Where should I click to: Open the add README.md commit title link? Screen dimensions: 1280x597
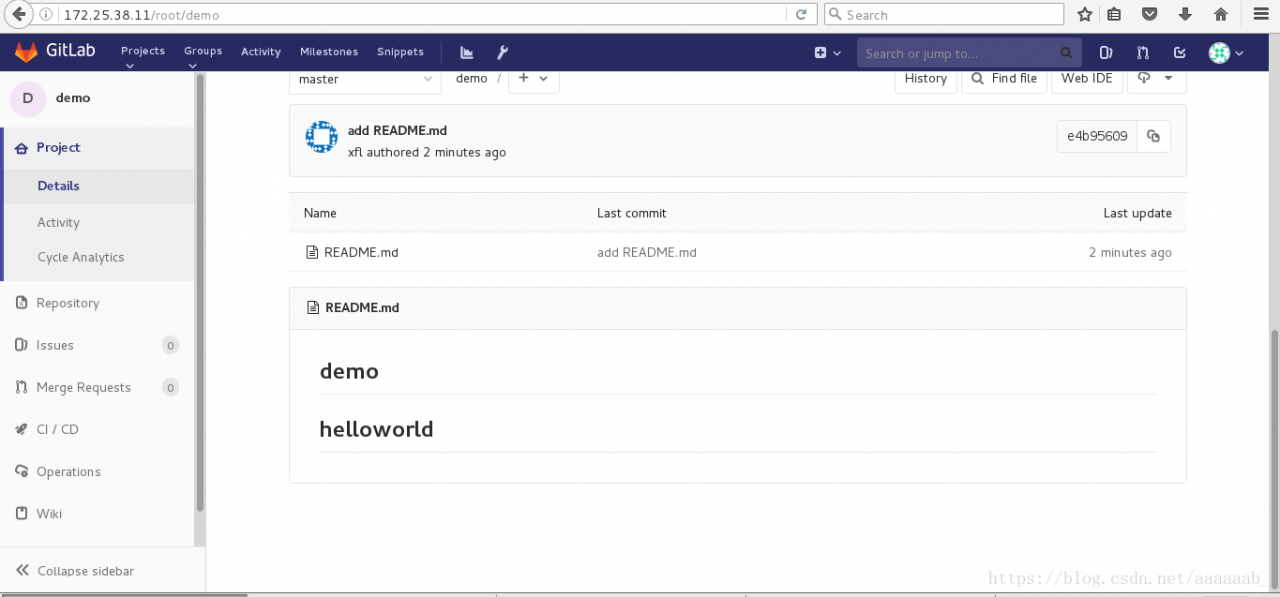[397, 131]
